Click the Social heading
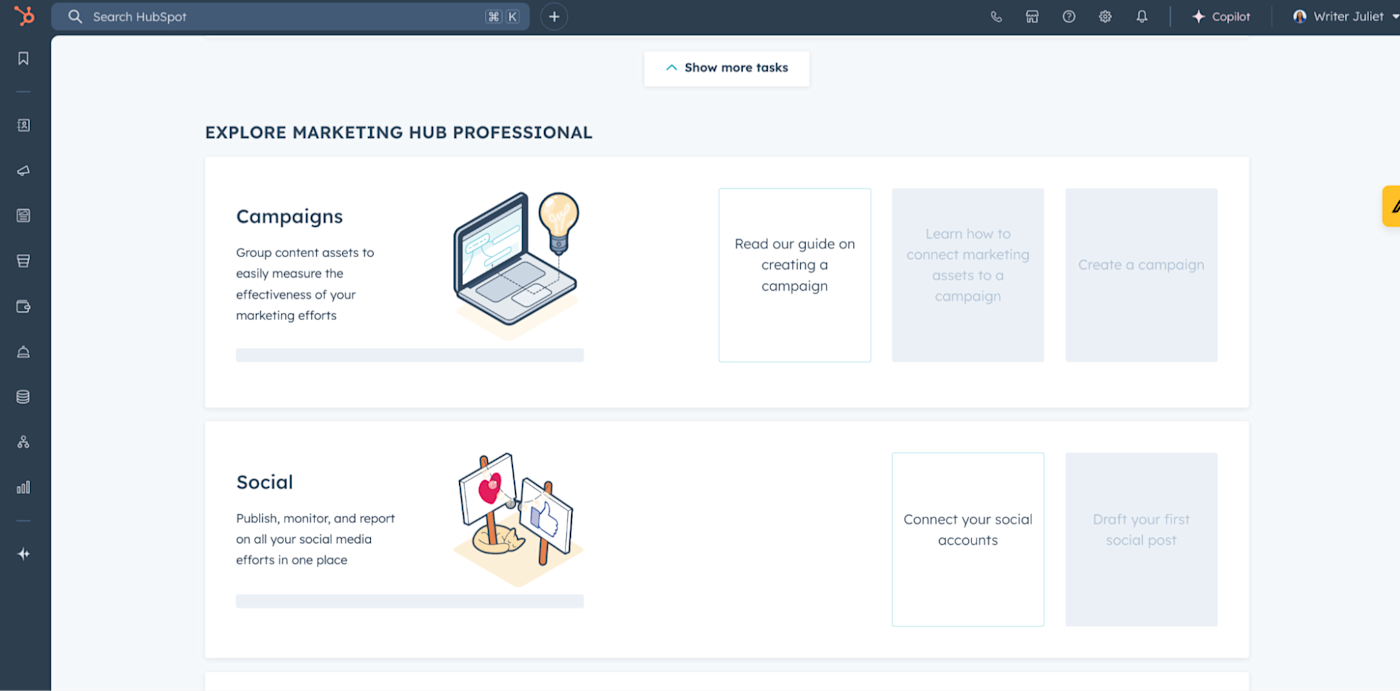Image resolution: width=1400 pixels, height=691 pixels. [x=265, y=482]
